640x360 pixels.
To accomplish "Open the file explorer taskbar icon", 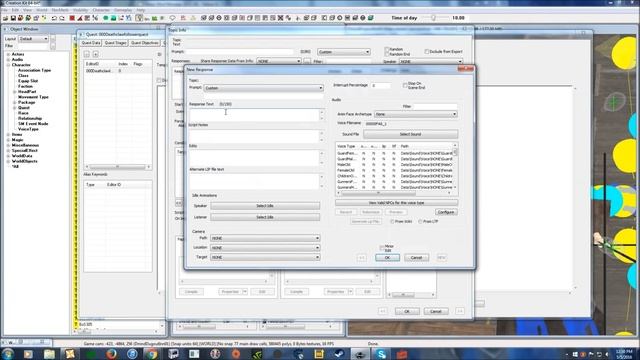I will click(x=49, y=353).
